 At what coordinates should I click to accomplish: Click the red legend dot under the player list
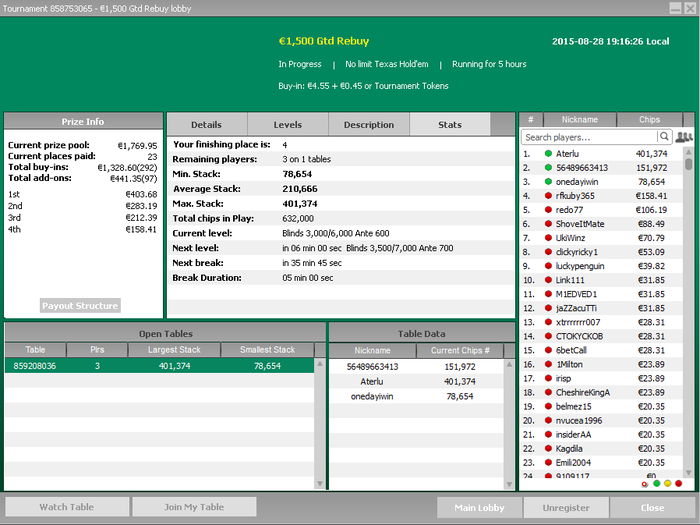pos(679,483)
